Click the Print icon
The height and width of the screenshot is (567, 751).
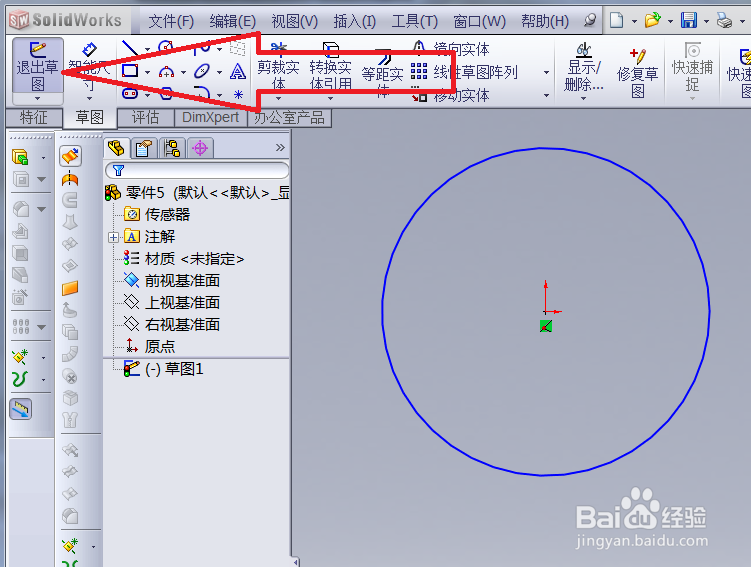click(x=724, y=20)
